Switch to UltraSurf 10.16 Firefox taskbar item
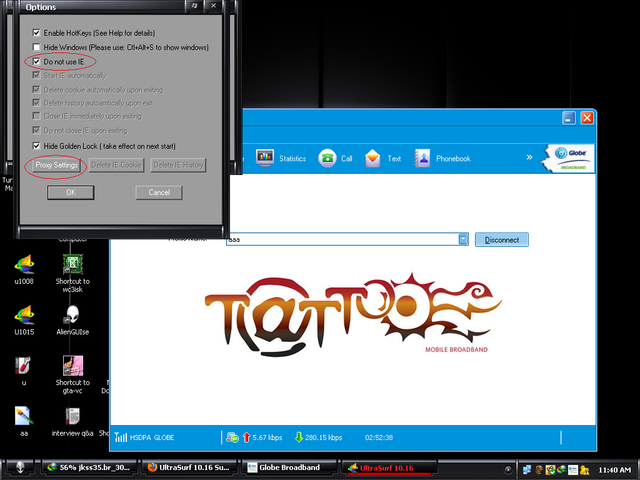640x480 pixels. coord(191,468)
